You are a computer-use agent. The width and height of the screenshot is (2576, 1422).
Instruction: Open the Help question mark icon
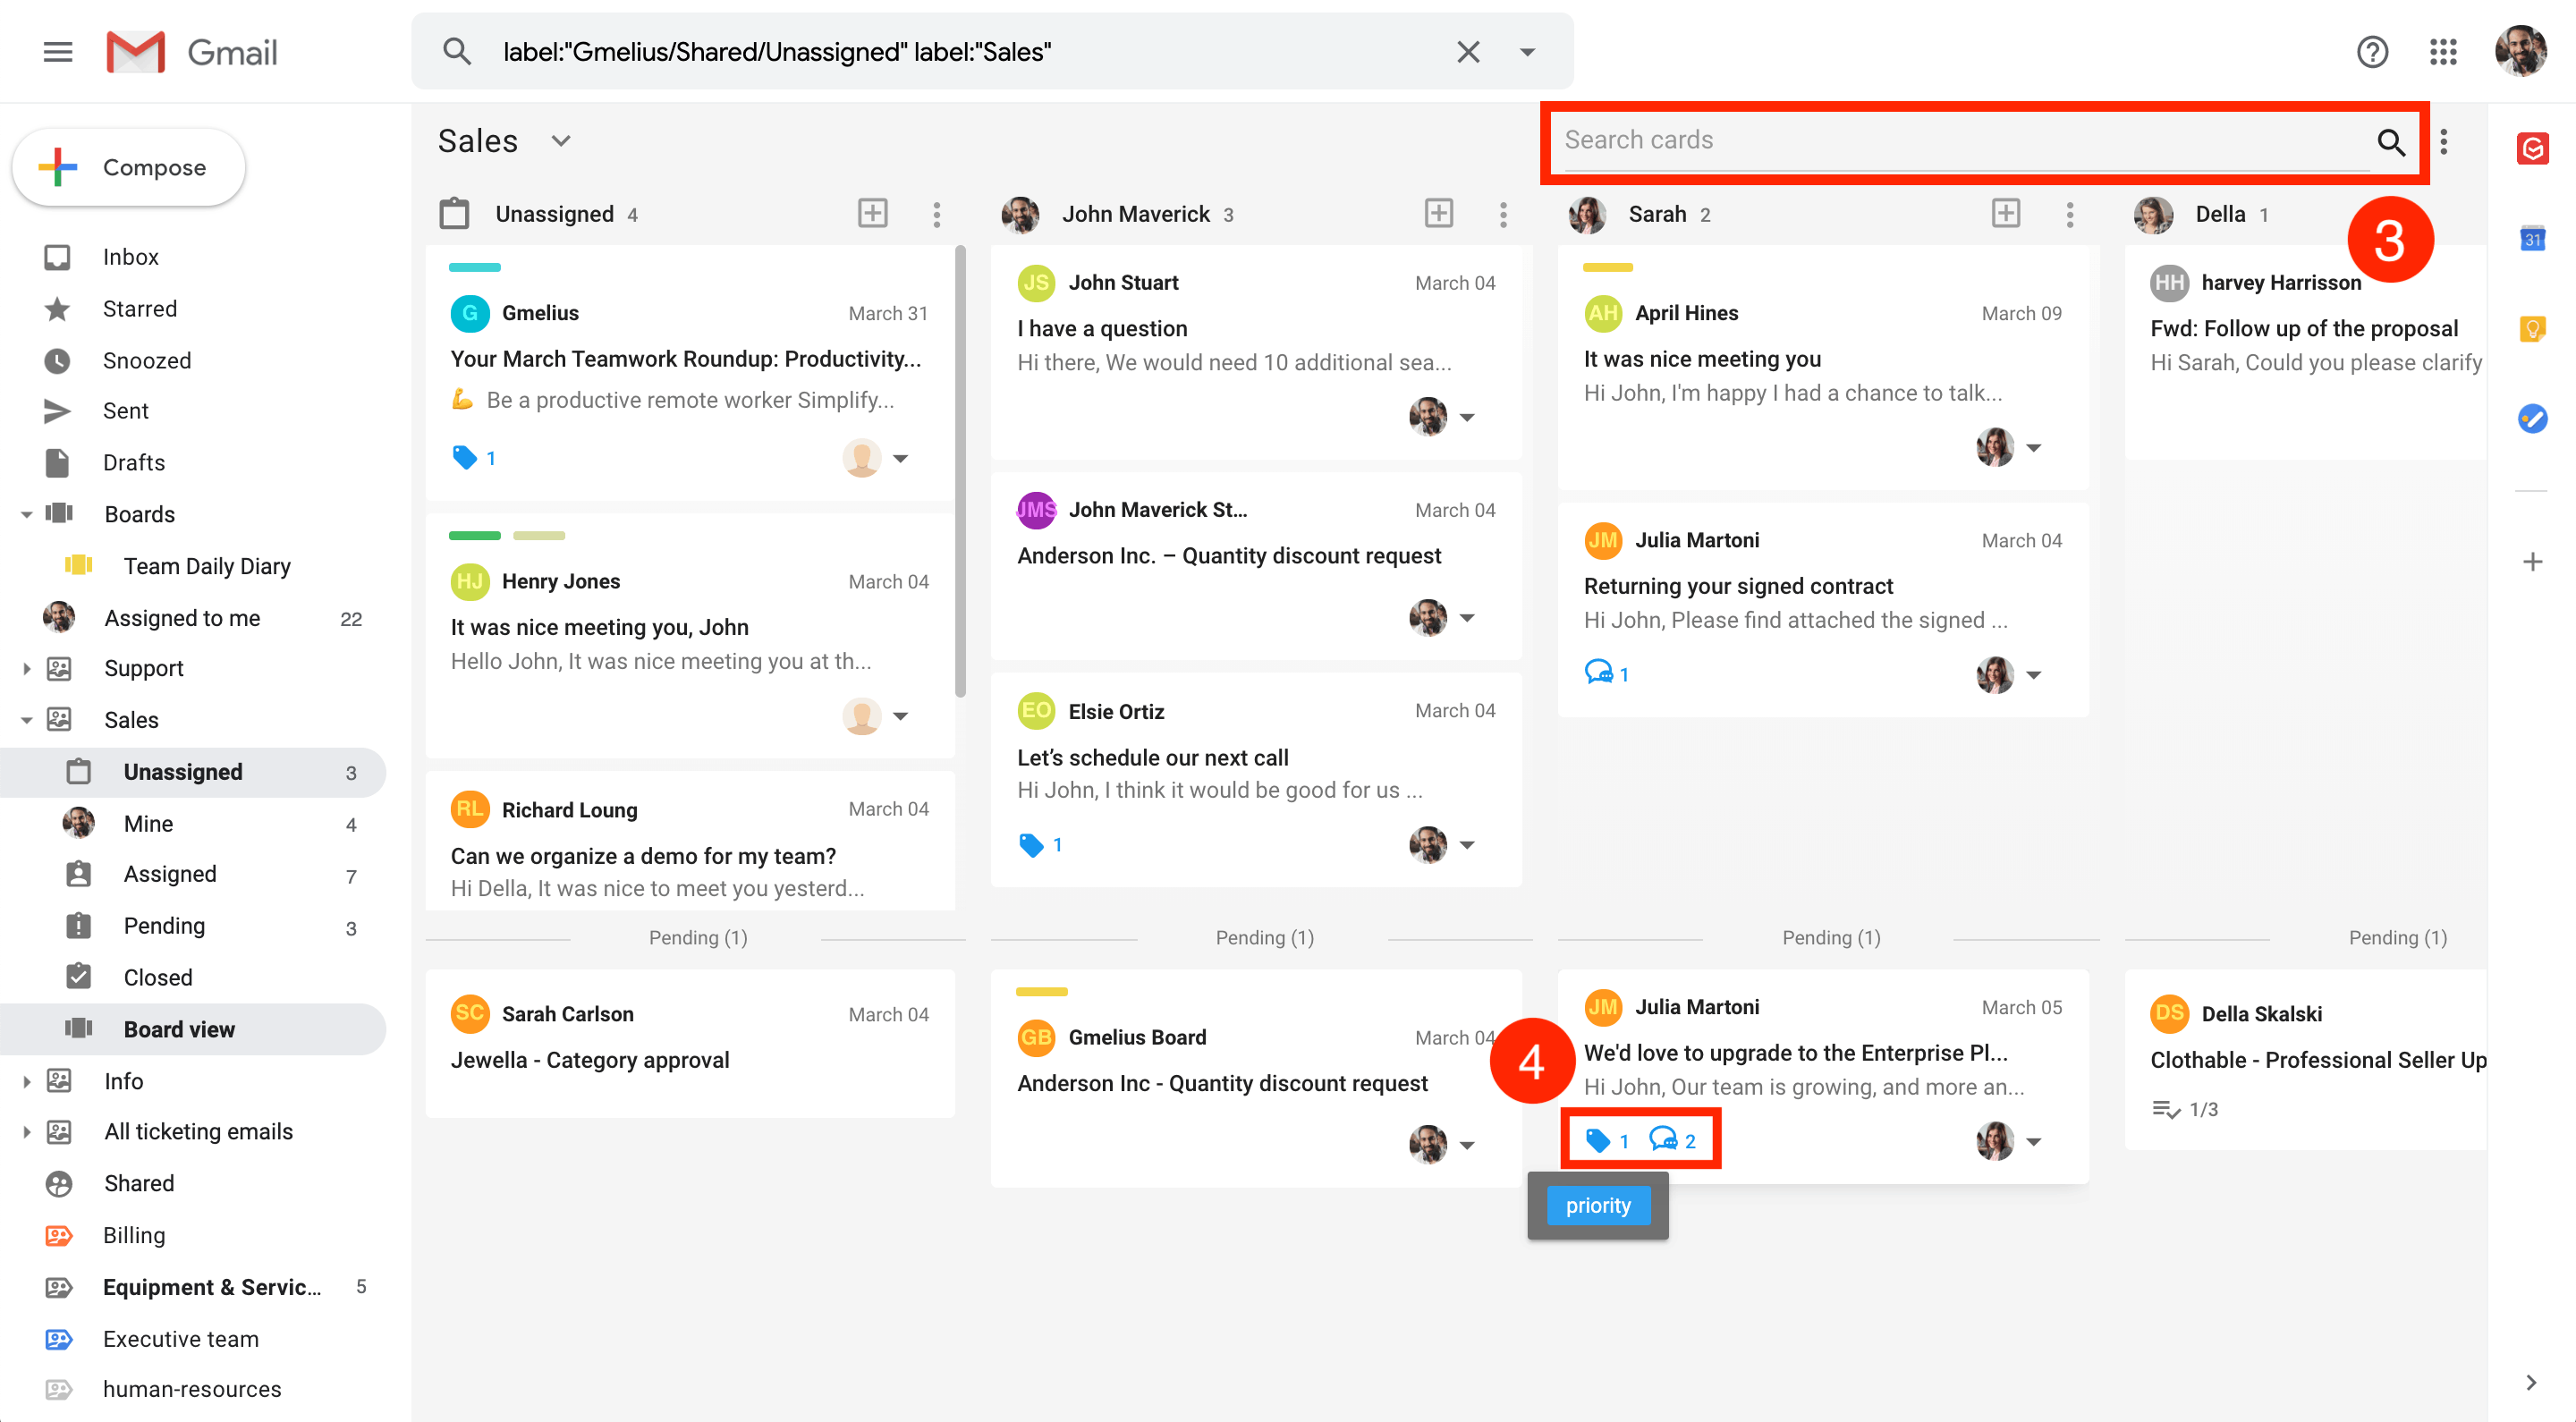(x=2372, y=51)
